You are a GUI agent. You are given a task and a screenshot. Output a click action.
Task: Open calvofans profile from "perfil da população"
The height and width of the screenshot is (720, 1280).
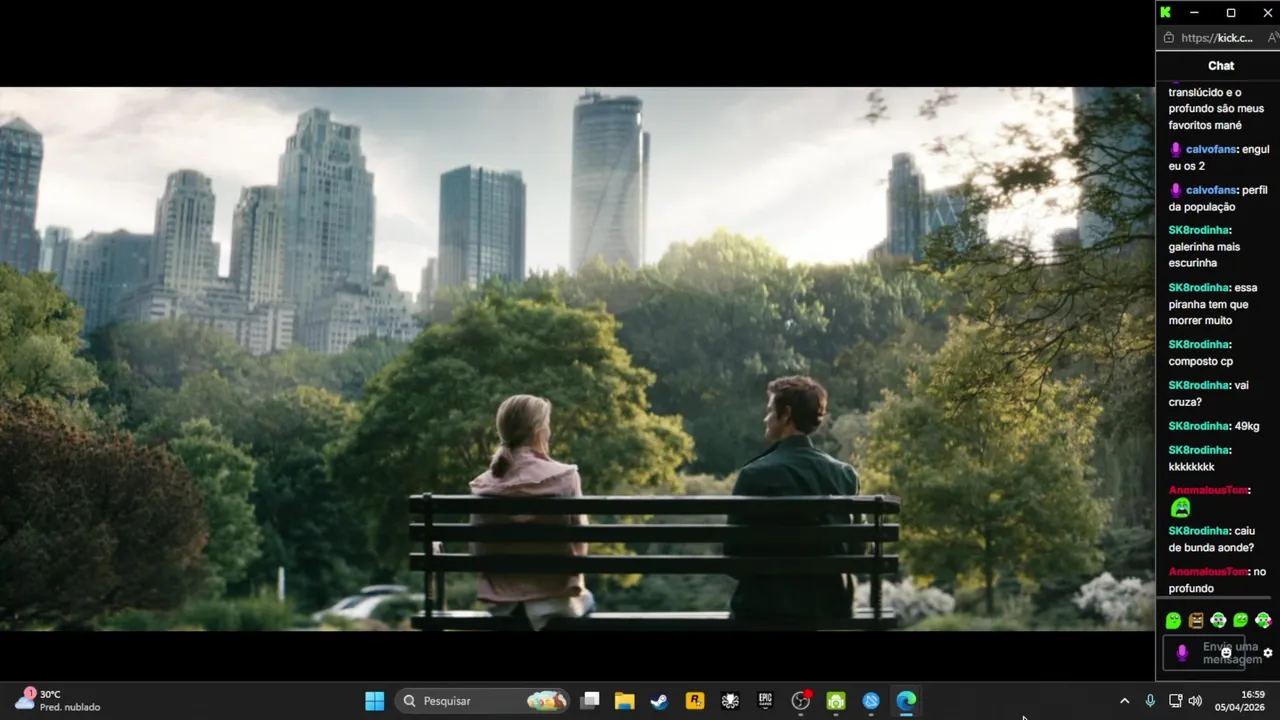(1211, 190)
